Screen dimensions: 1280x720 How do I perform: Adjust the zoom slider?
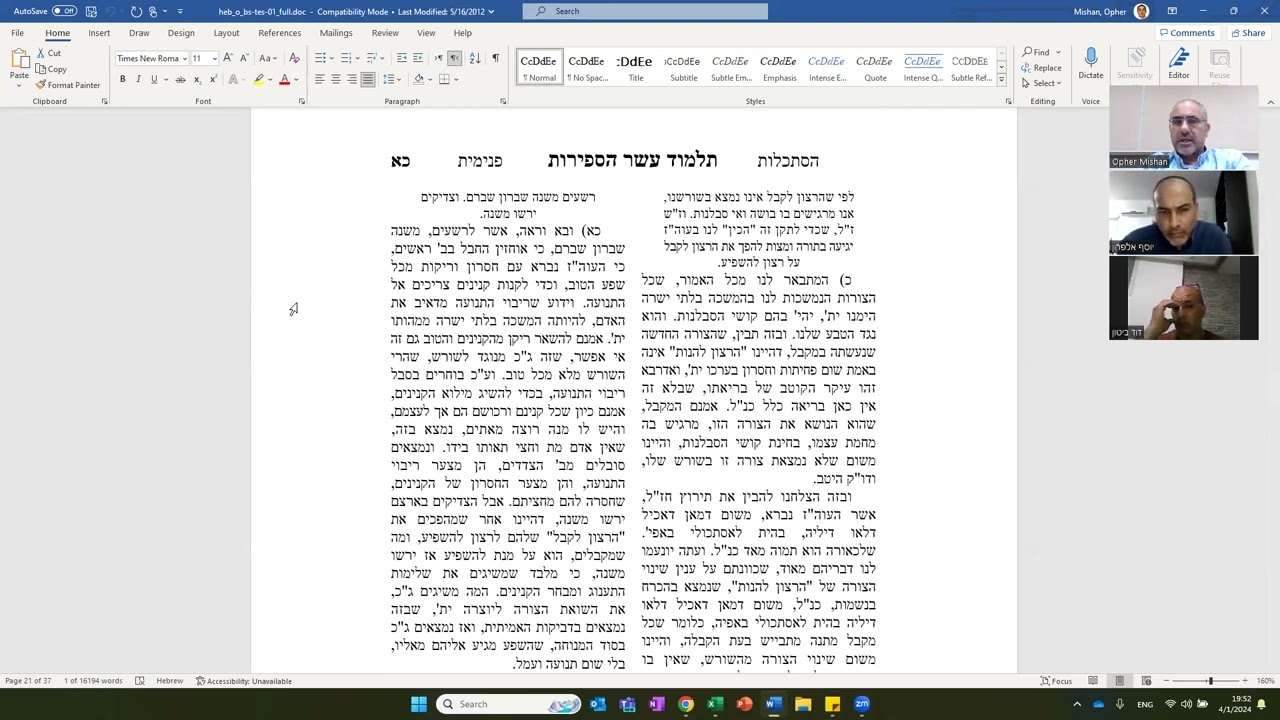(x=1210, y=681)
